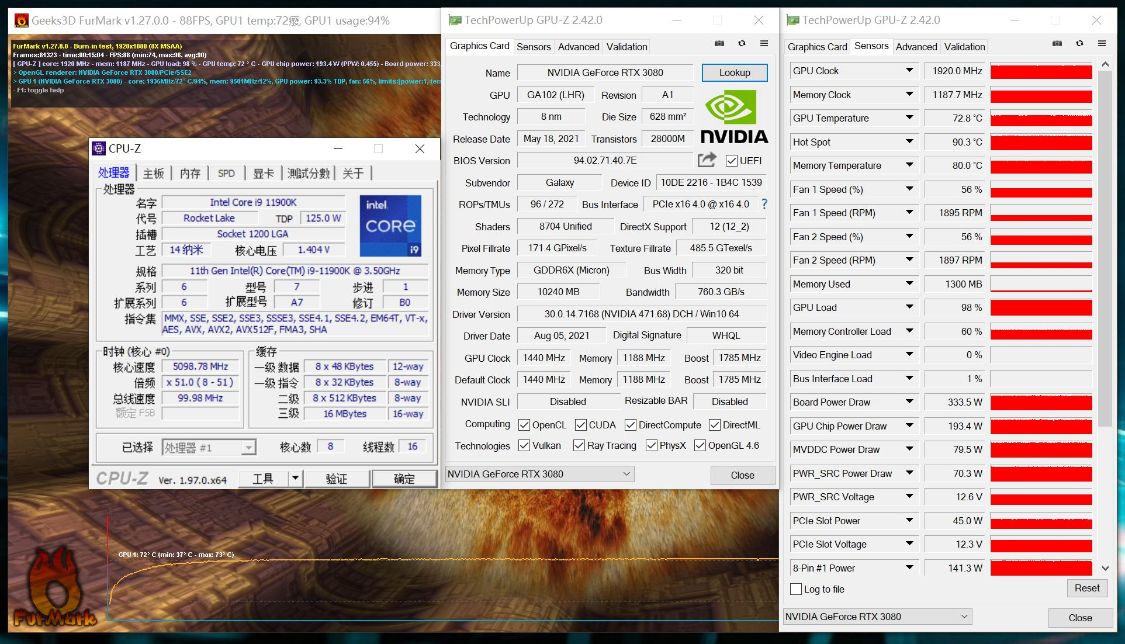Expand the GPU Temperature sensor dropdown arrow
The width and height of the screenshot is (1125, 644).
(909, 118)
